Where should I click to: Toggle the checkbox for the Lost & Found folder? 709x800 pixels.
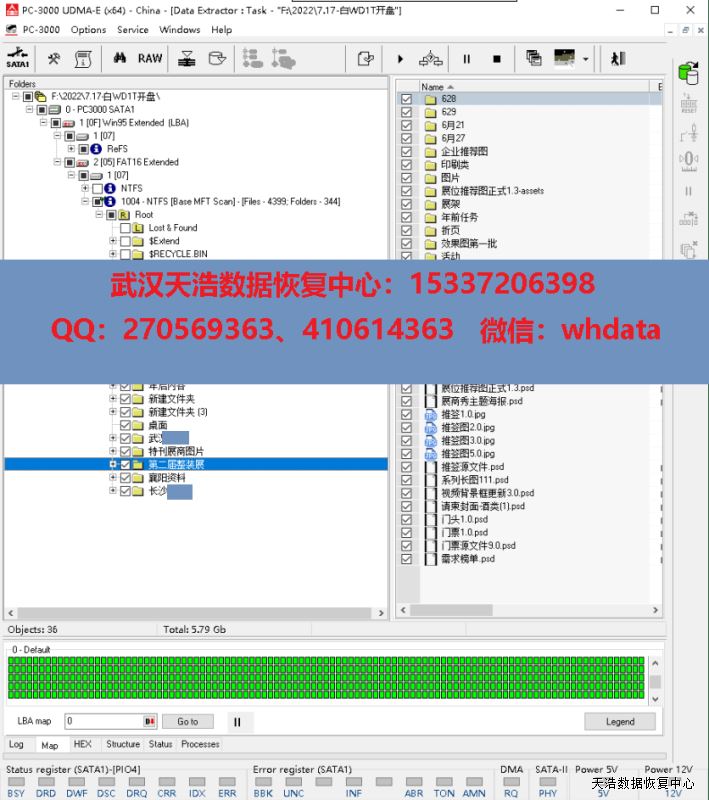(x=125, y=228)
